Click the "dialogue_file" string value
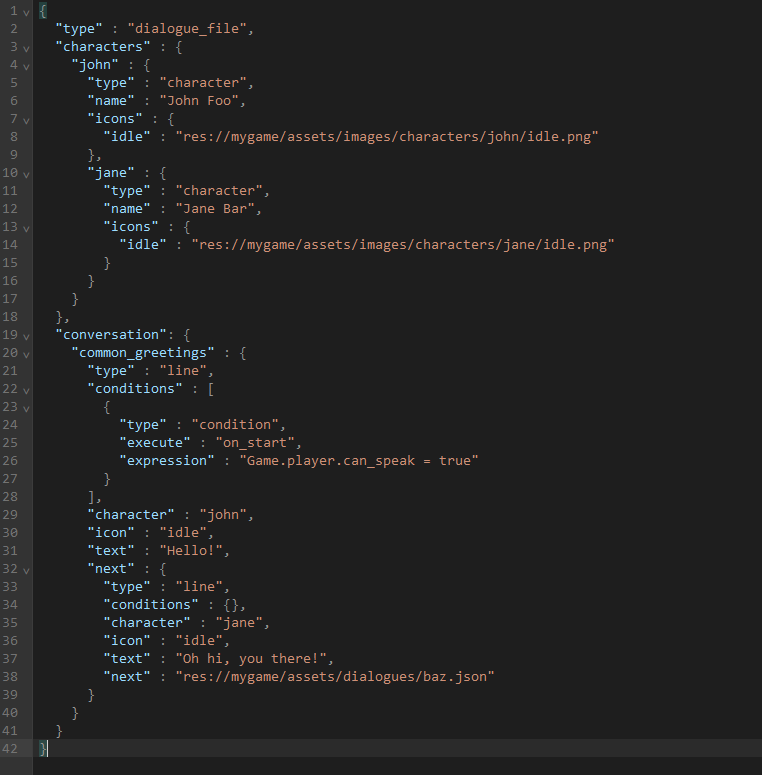Viewport: 762px width, 775px height. 187,29
